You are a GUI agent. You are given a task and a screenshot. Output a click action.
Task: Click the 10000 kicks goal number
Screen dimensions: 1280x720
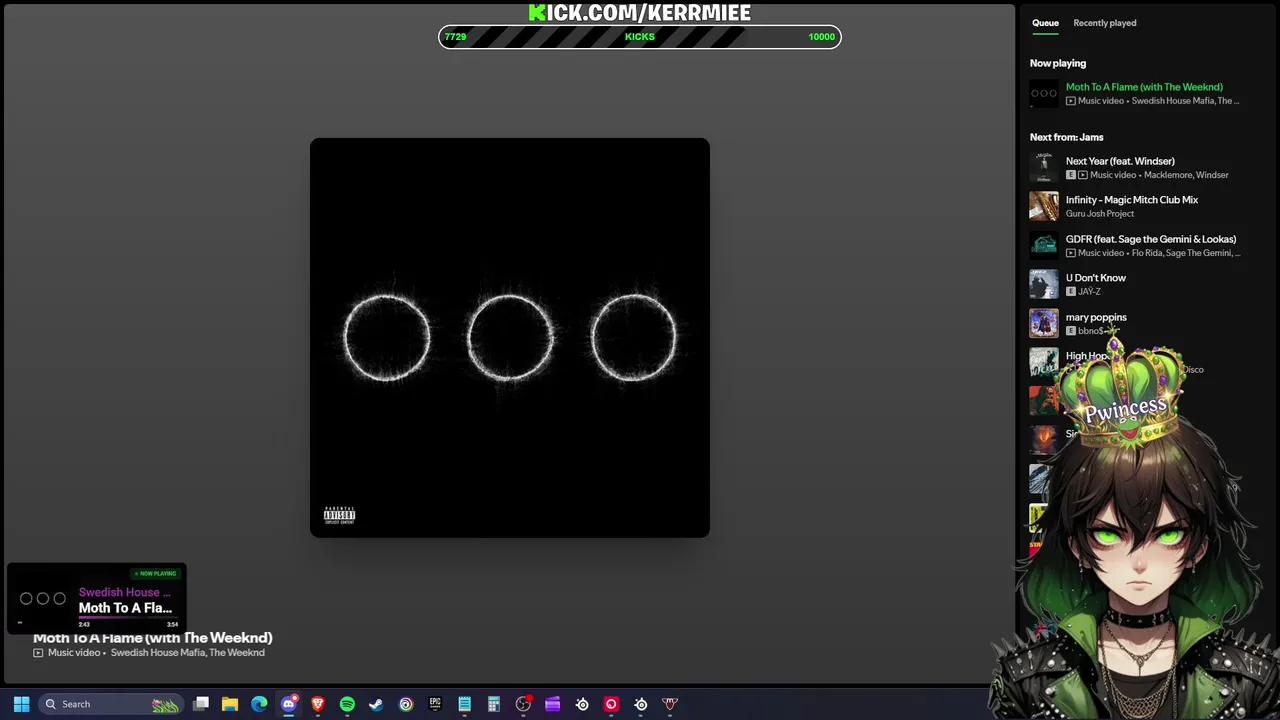tap(821, 37)
